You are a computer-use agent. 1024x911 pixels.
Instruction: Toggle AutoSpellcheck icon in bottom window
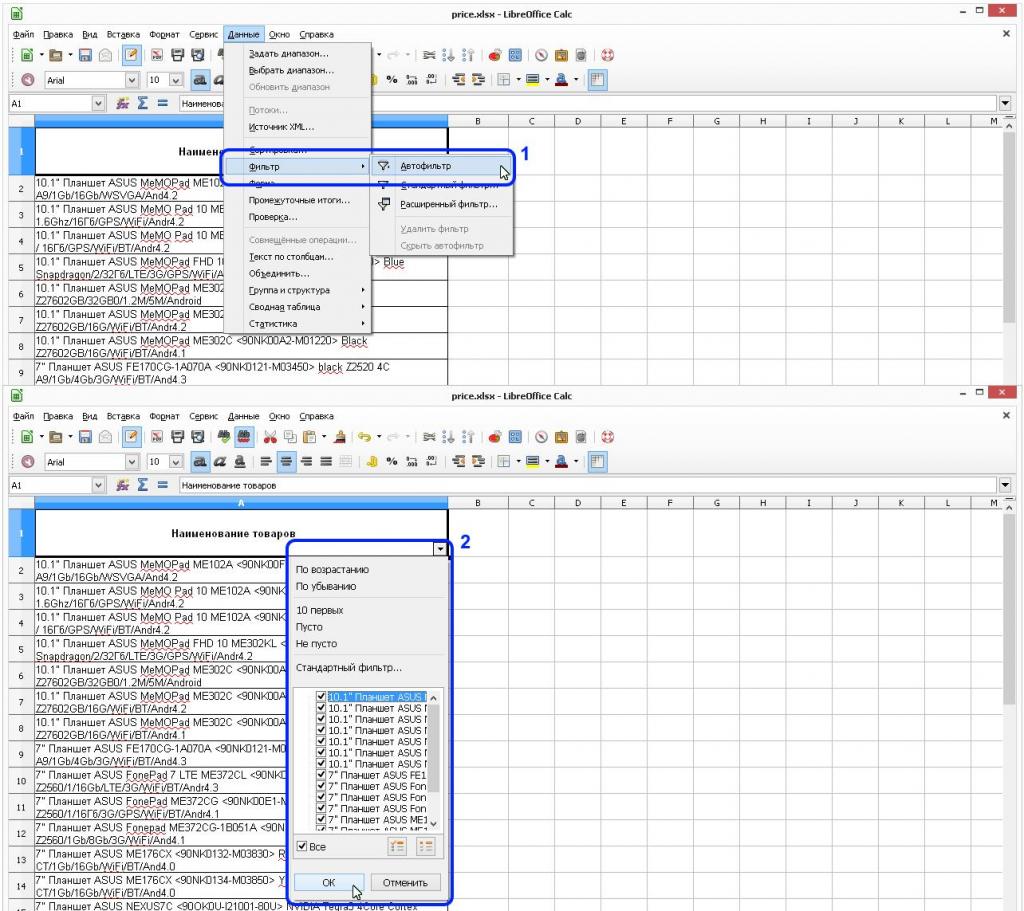click(x=244, y=437)
